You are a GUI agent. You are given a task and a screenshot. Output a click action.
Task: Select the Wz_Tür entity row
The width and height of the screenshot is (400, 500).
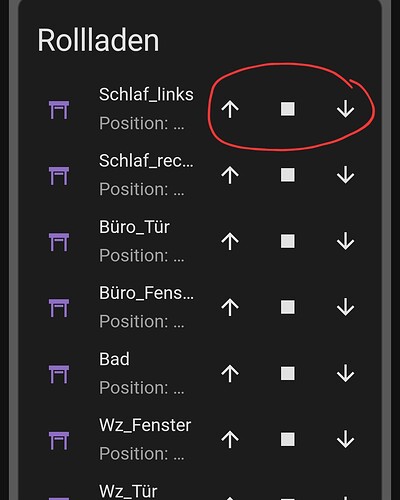click(200, 492)
